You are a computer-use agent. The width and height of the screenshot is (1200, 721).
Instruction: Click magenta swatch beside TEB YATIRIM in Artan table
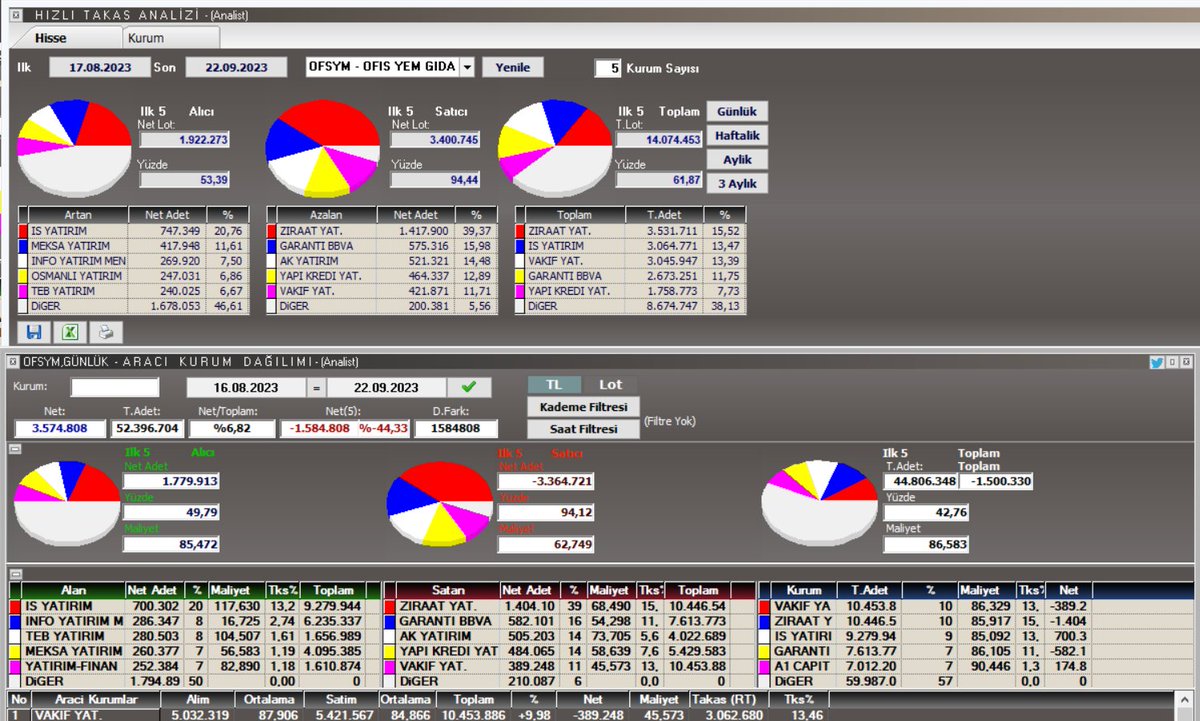[24, 290]
